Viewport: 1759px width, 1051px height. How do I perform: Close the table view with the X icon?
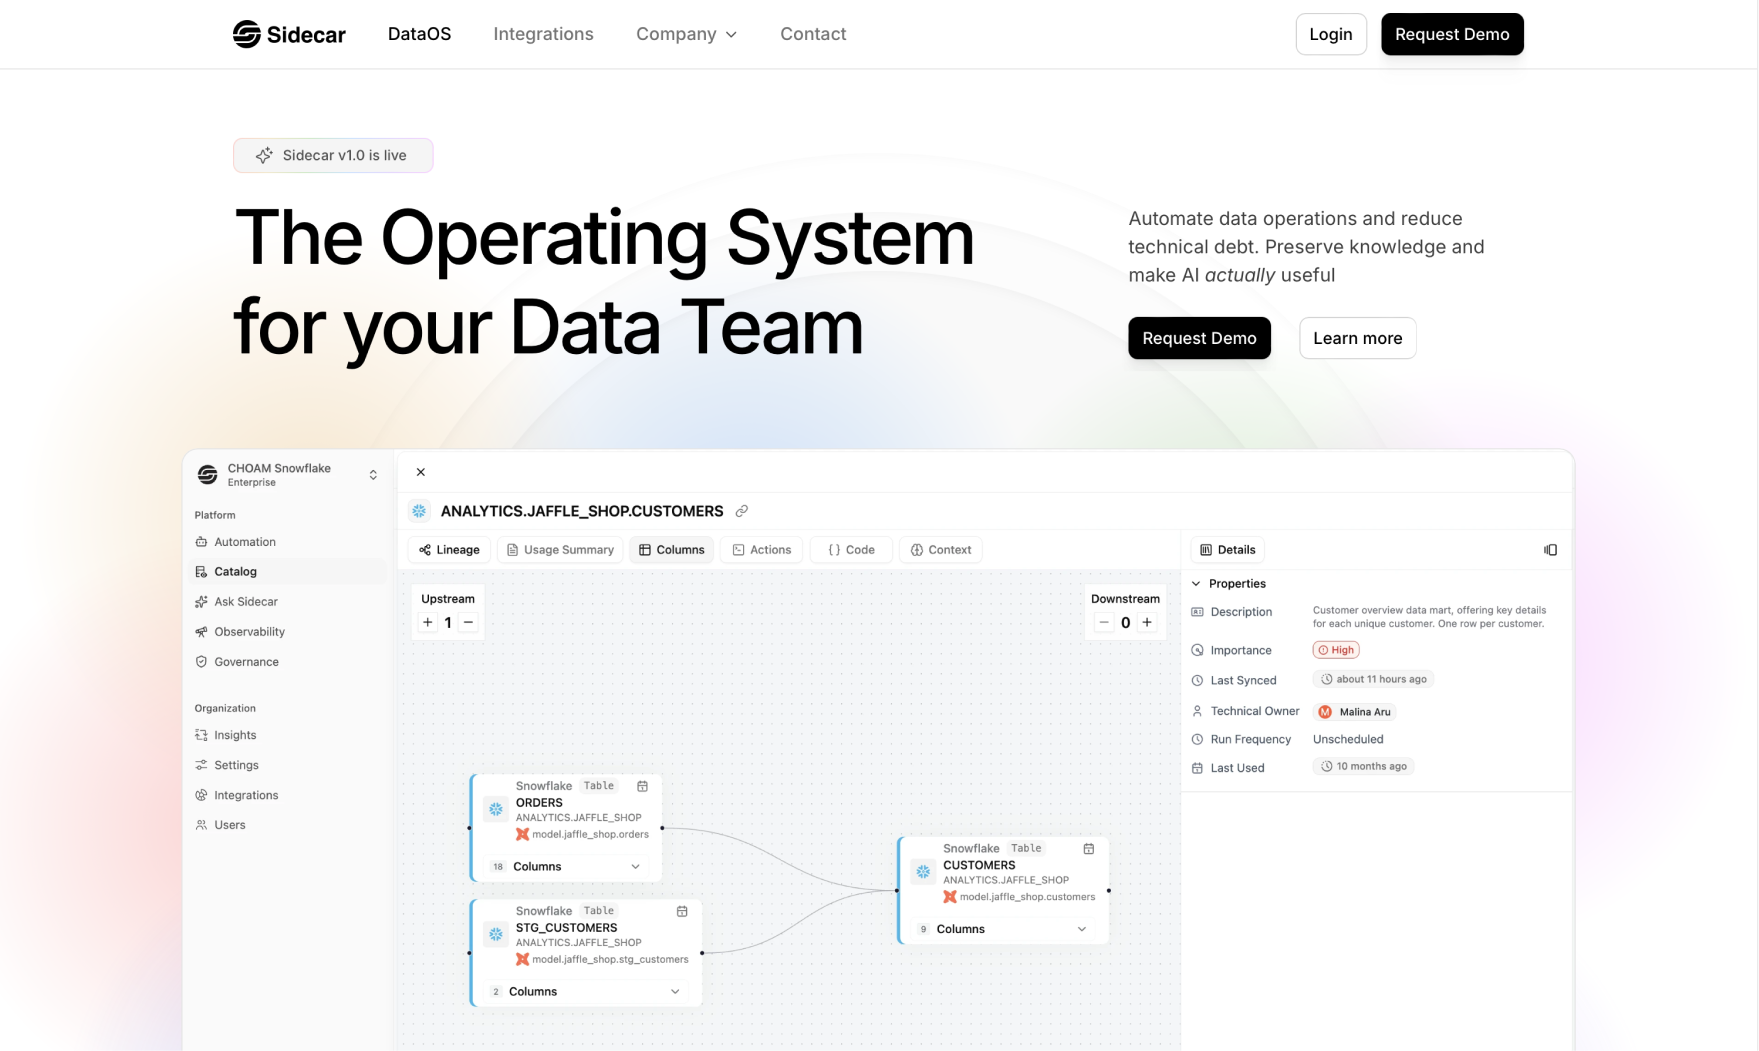click(421, 472)
